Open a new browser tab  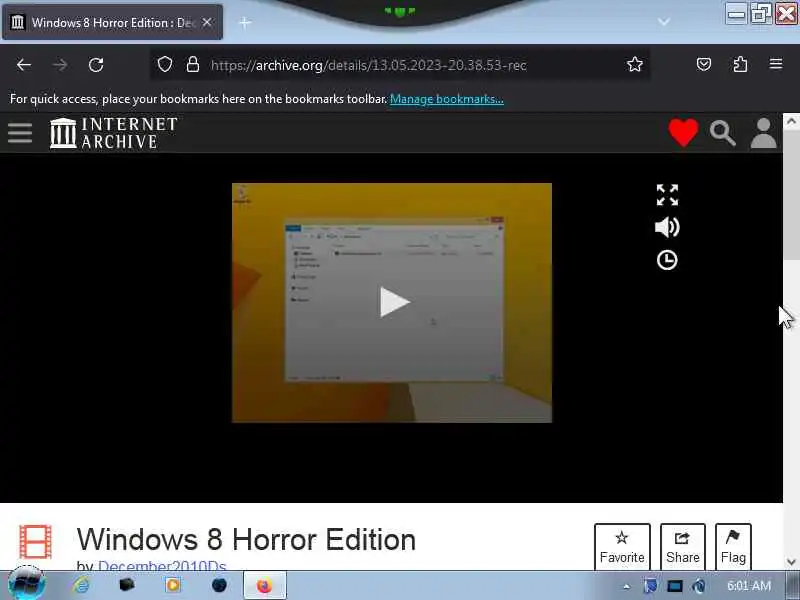pyautogui.click(x=245, y=22)
